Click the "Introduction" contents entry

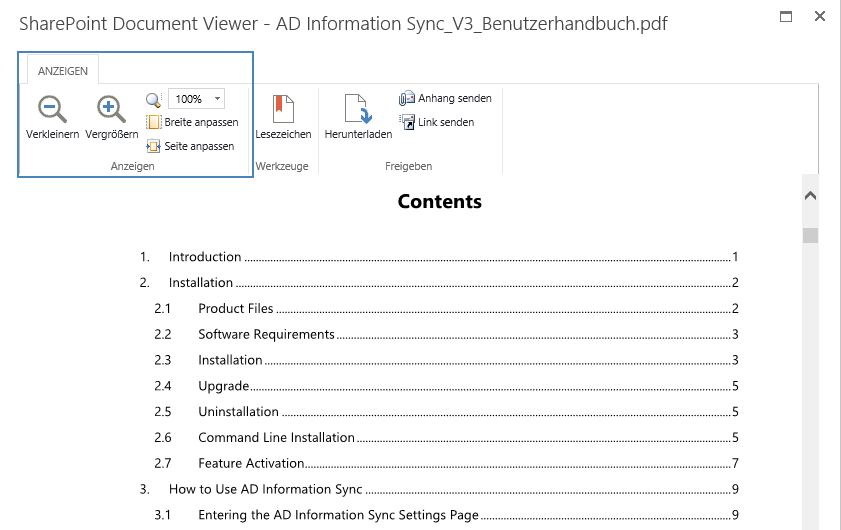pos(439,257)
